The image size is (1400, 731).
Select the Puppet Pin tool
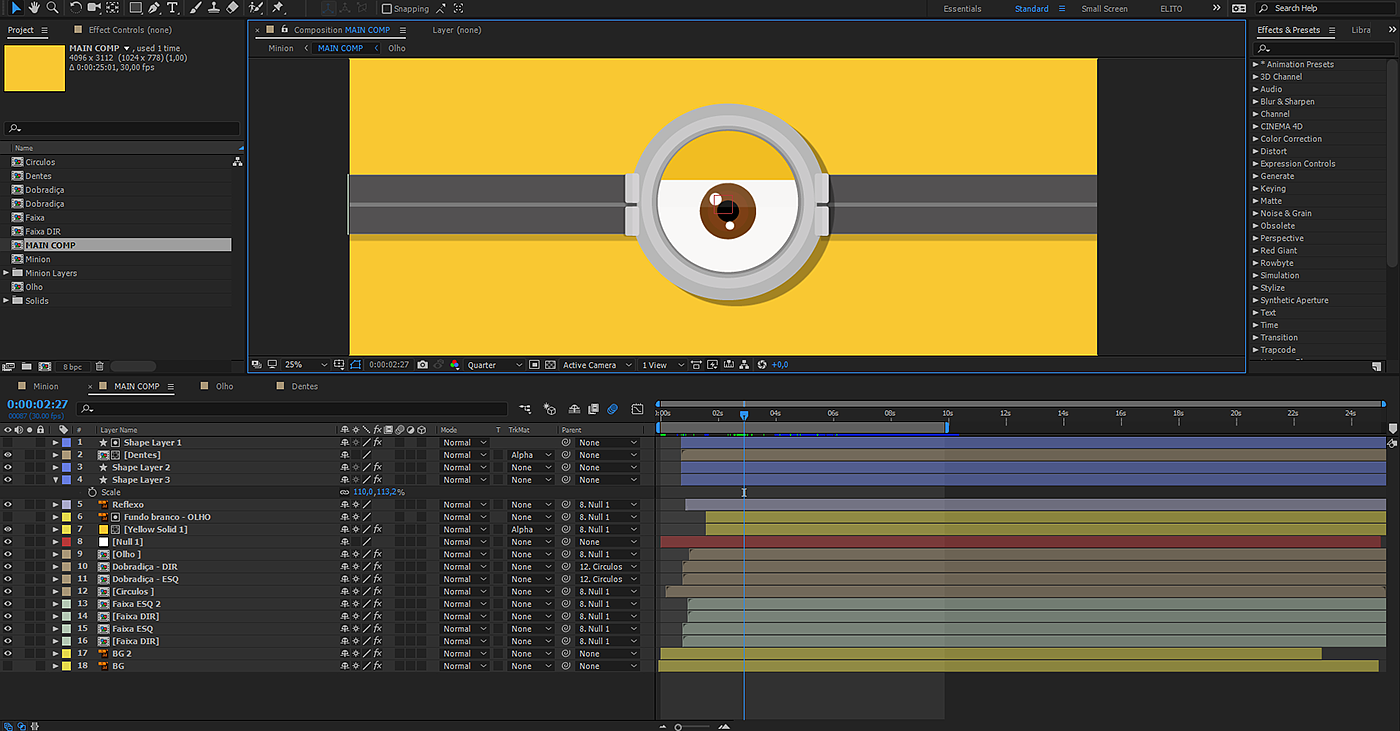pos(278,8)
